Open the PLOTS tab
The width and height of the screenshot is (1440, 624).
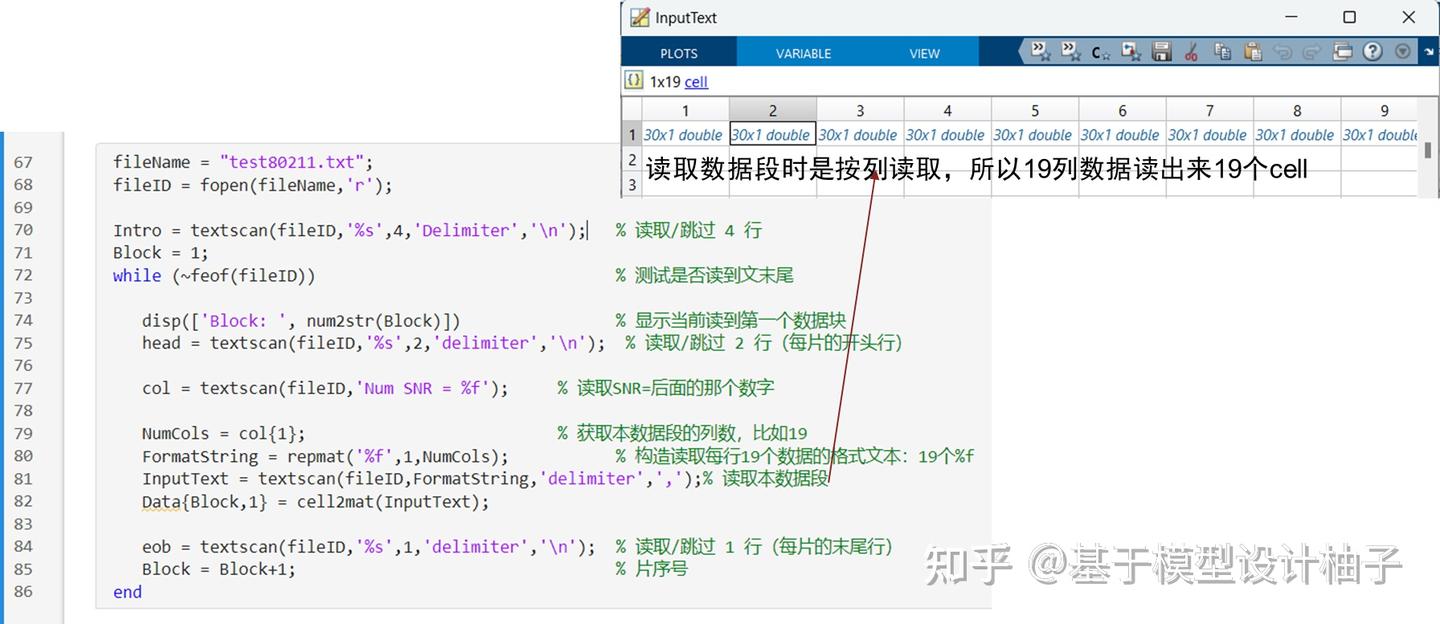coord(678,52)
